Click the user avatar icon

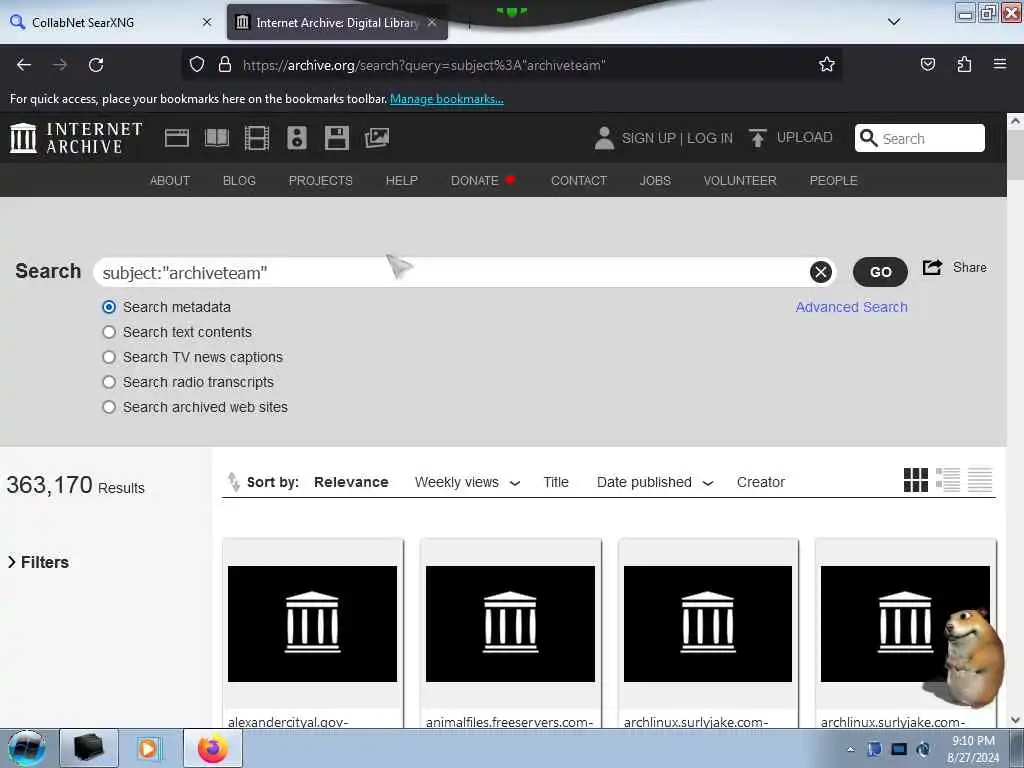coord(604,138)
